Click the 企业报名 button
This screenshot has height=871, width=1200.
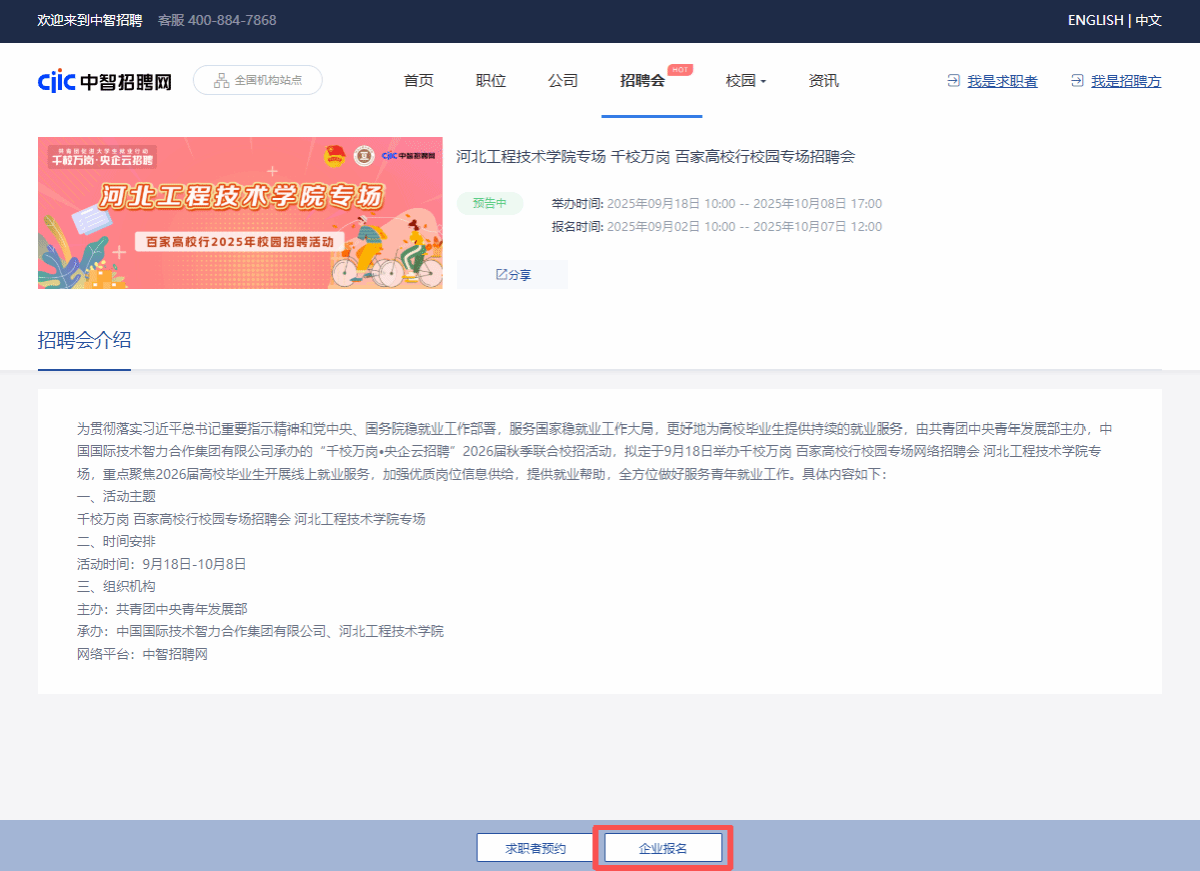663,848
